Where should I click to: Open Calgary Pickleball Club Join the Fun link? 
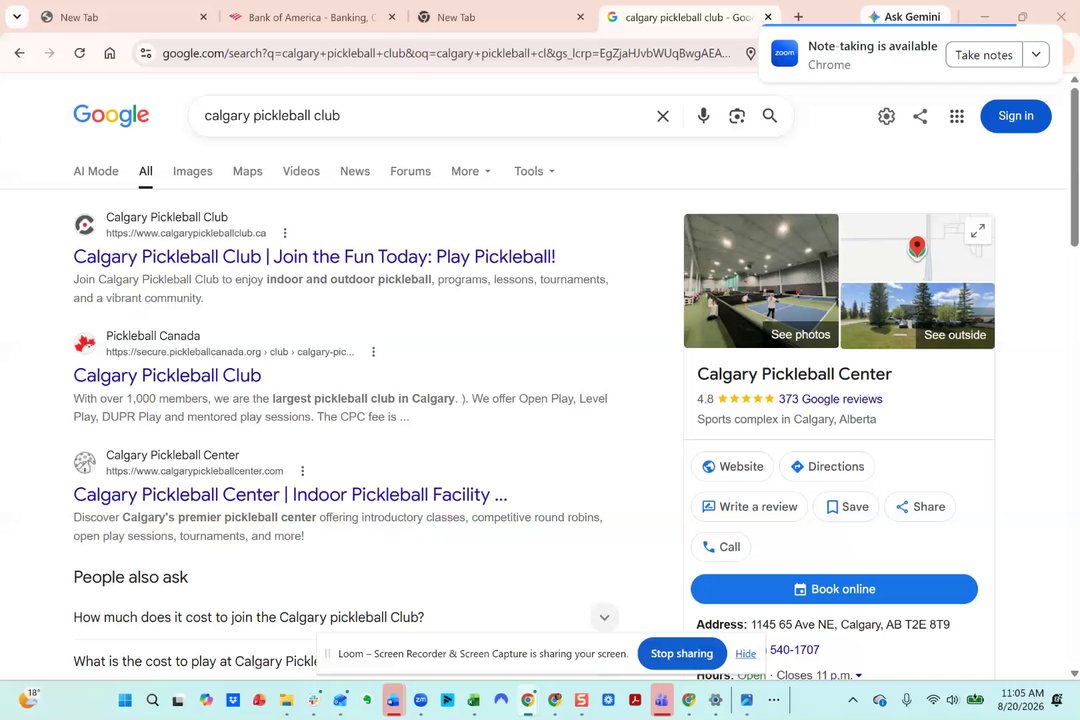[314, 256]
